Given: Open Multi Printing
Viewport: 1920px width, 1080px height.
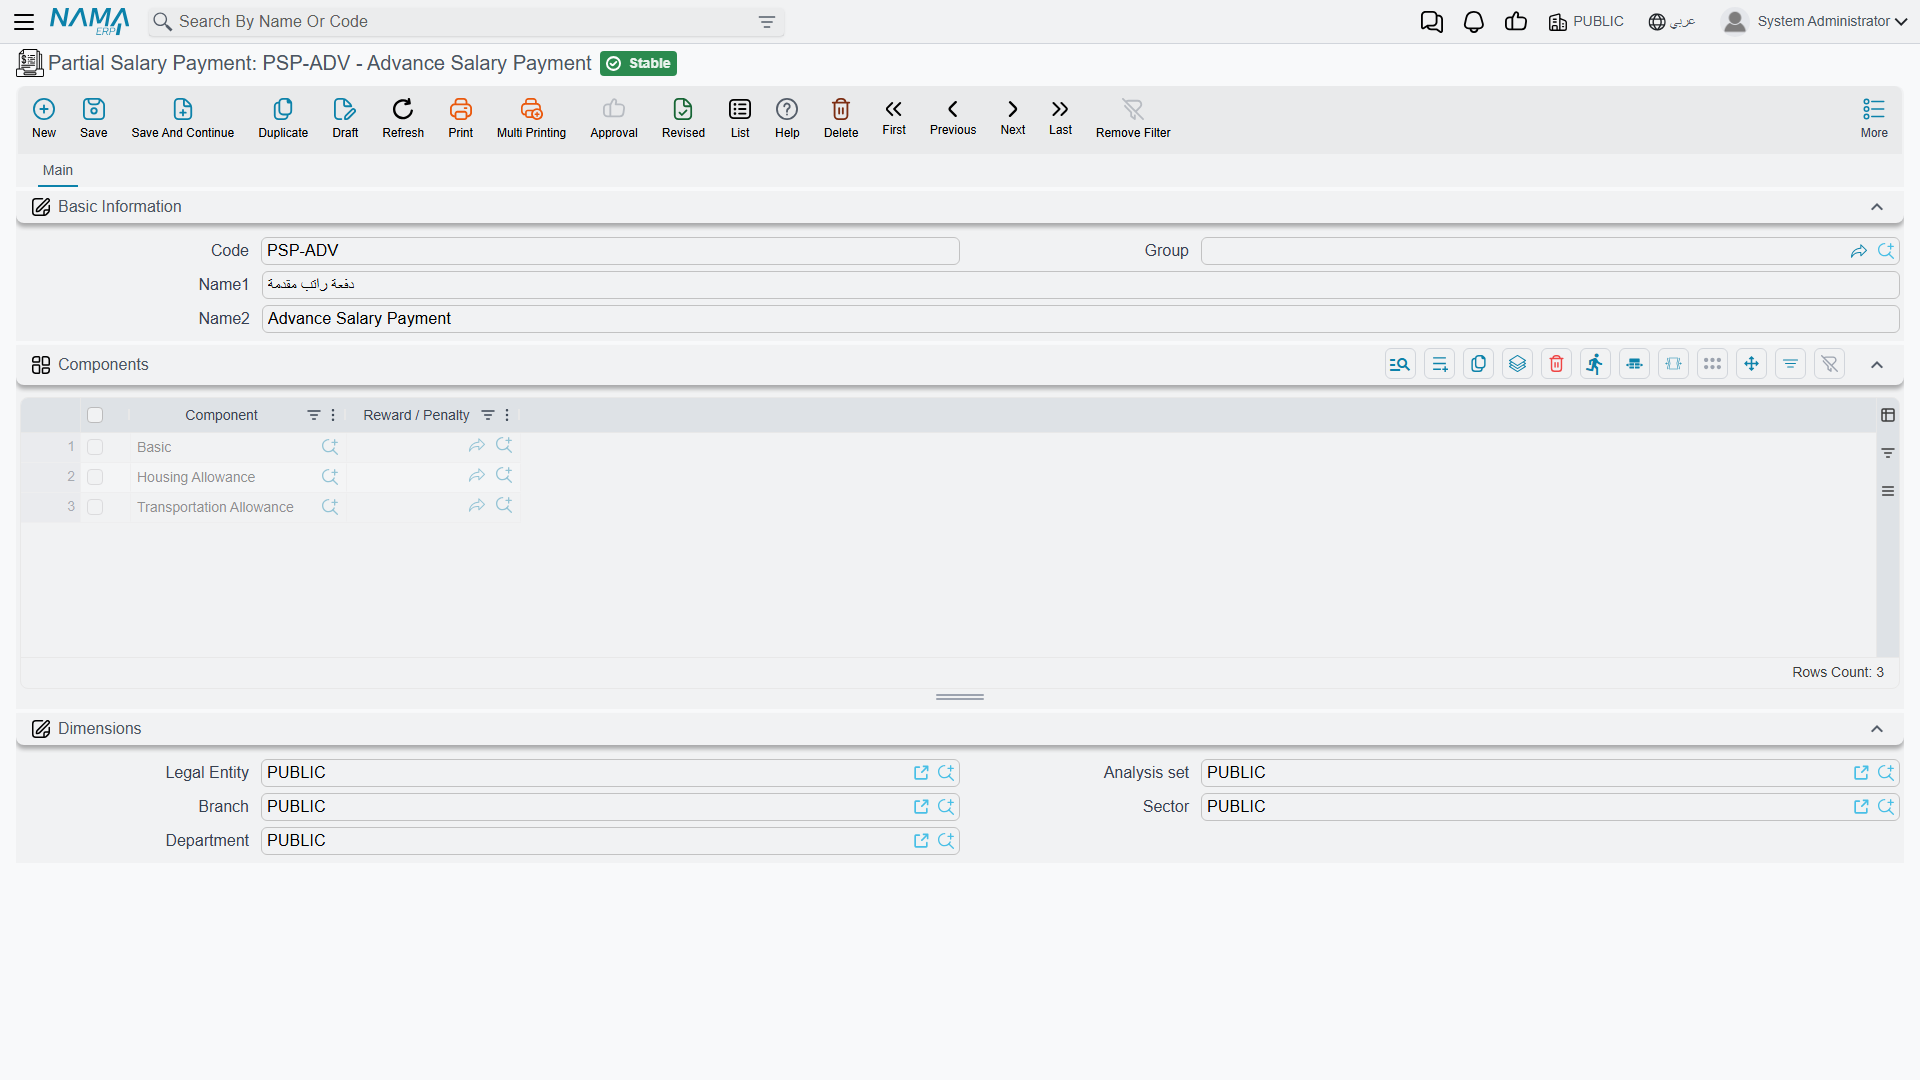Looking at the screenshot, I should (531, 118).
